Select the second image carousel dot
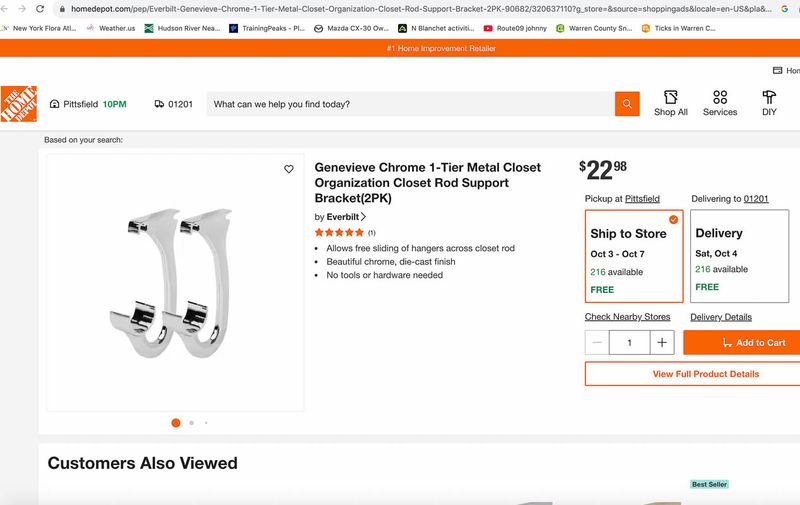This screenshot has width=800, height=505. (191, 423)
